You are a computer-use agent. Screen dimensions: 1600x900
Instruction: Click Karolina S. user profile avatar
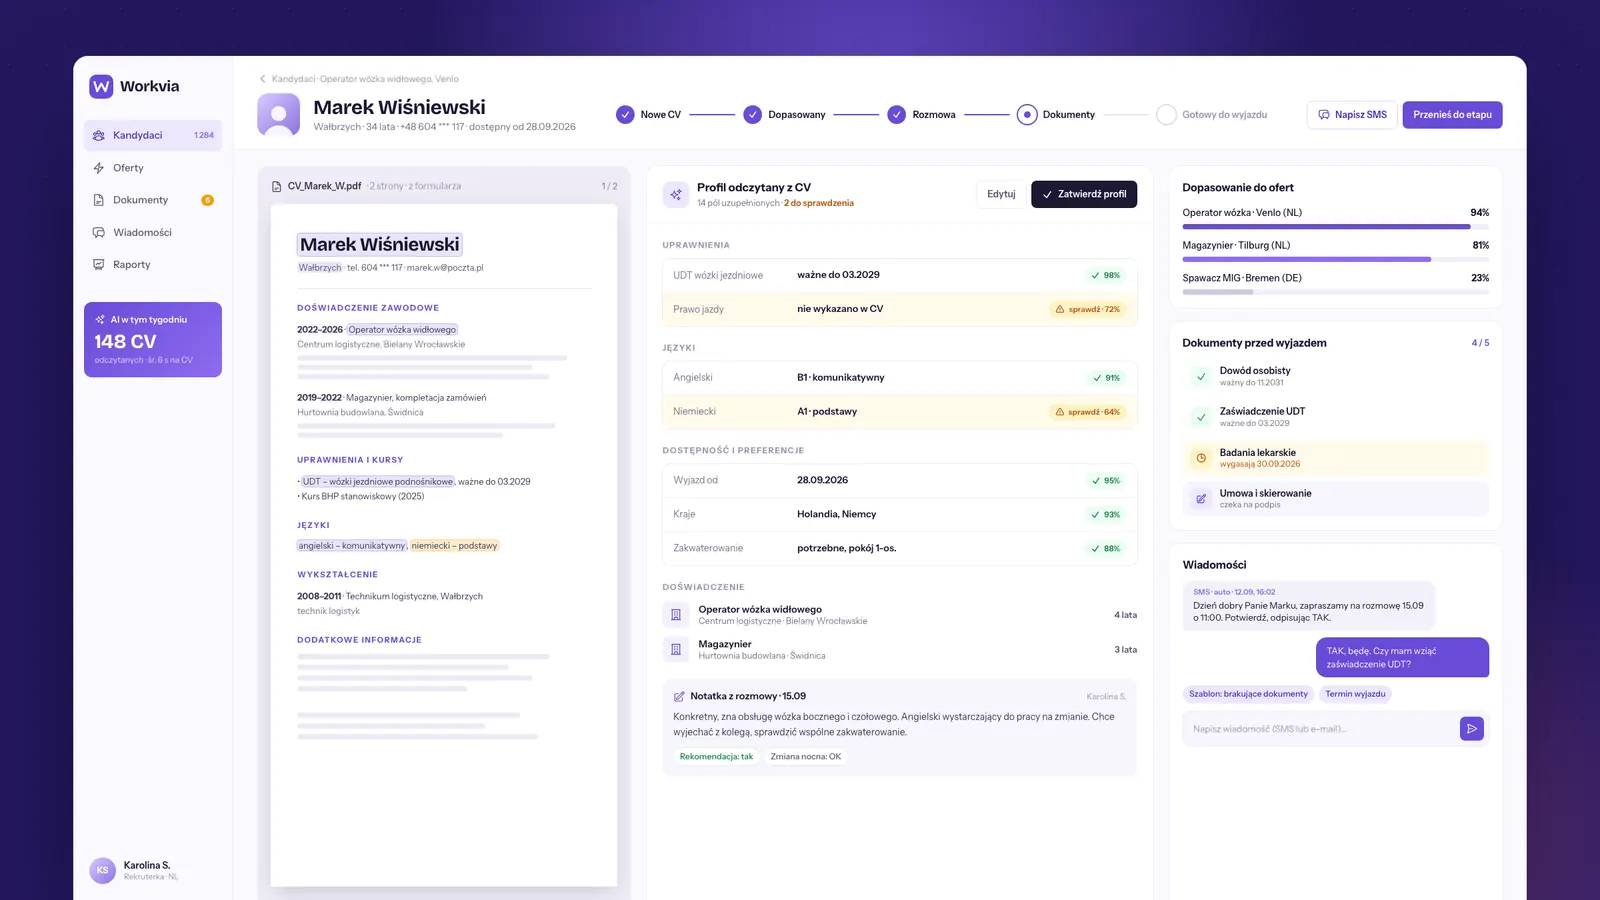point(102,871)
